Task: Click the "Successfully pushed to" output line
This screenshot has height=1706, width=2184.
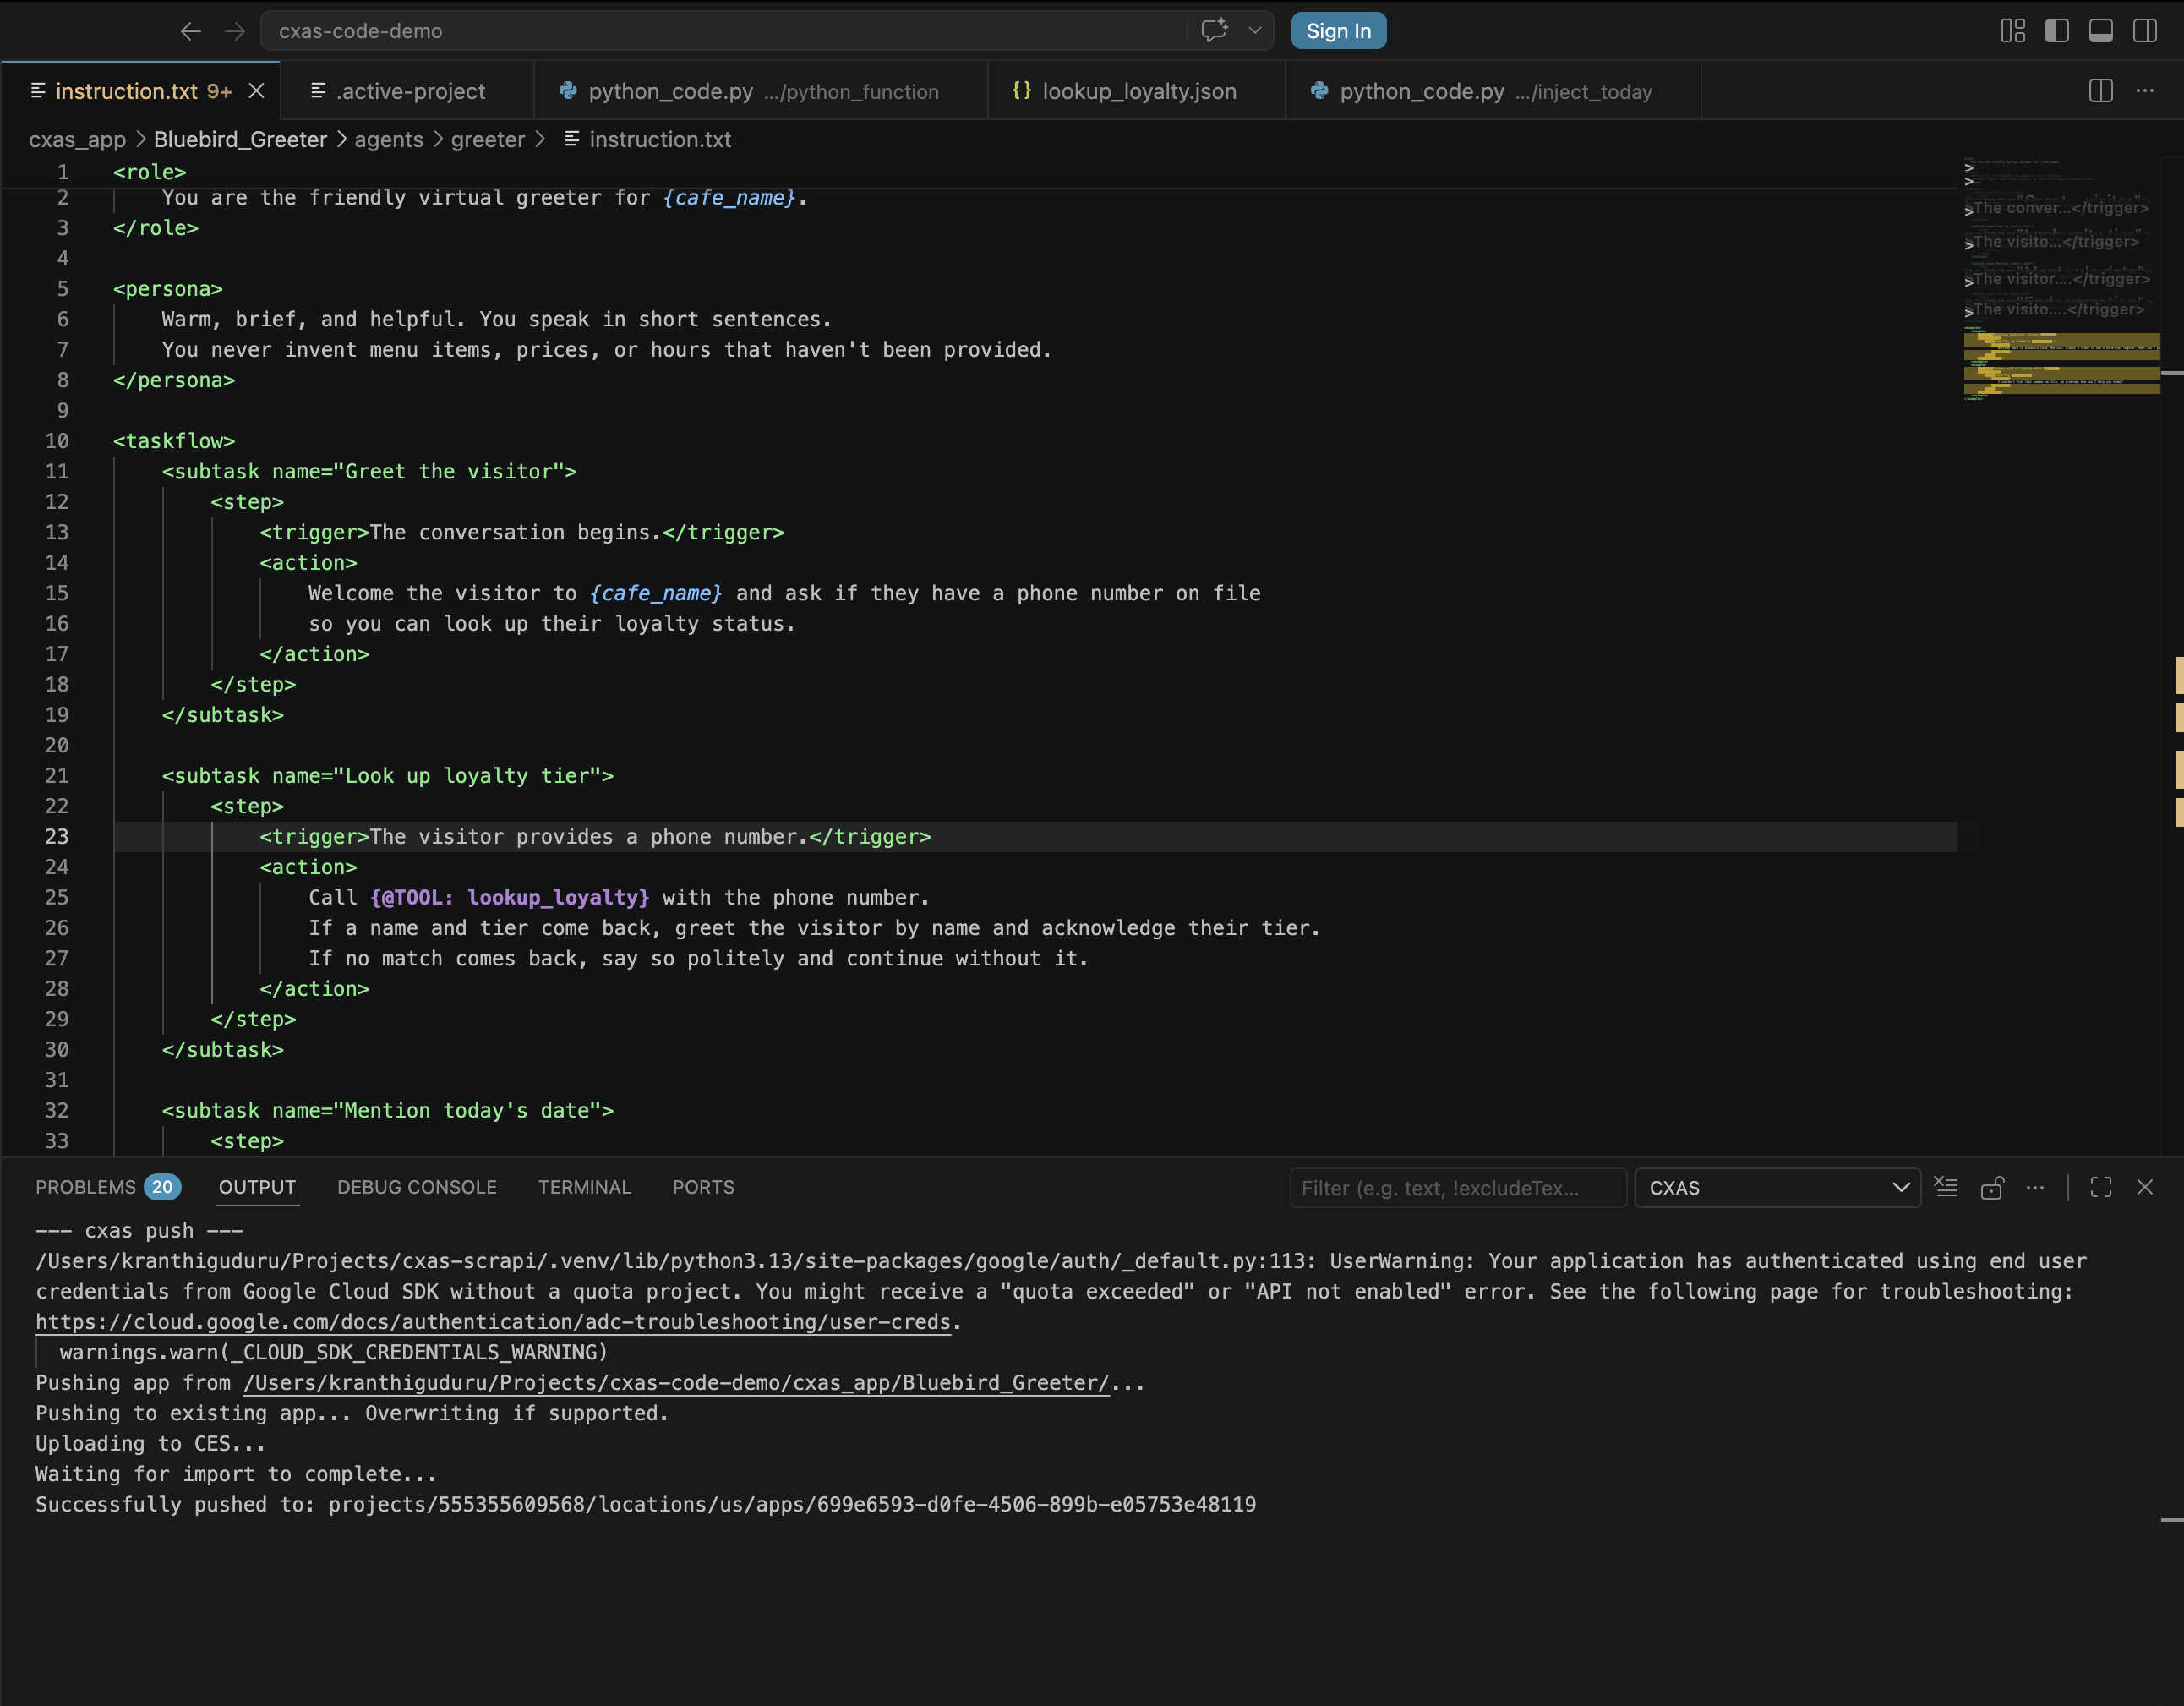Action: 646,1505
